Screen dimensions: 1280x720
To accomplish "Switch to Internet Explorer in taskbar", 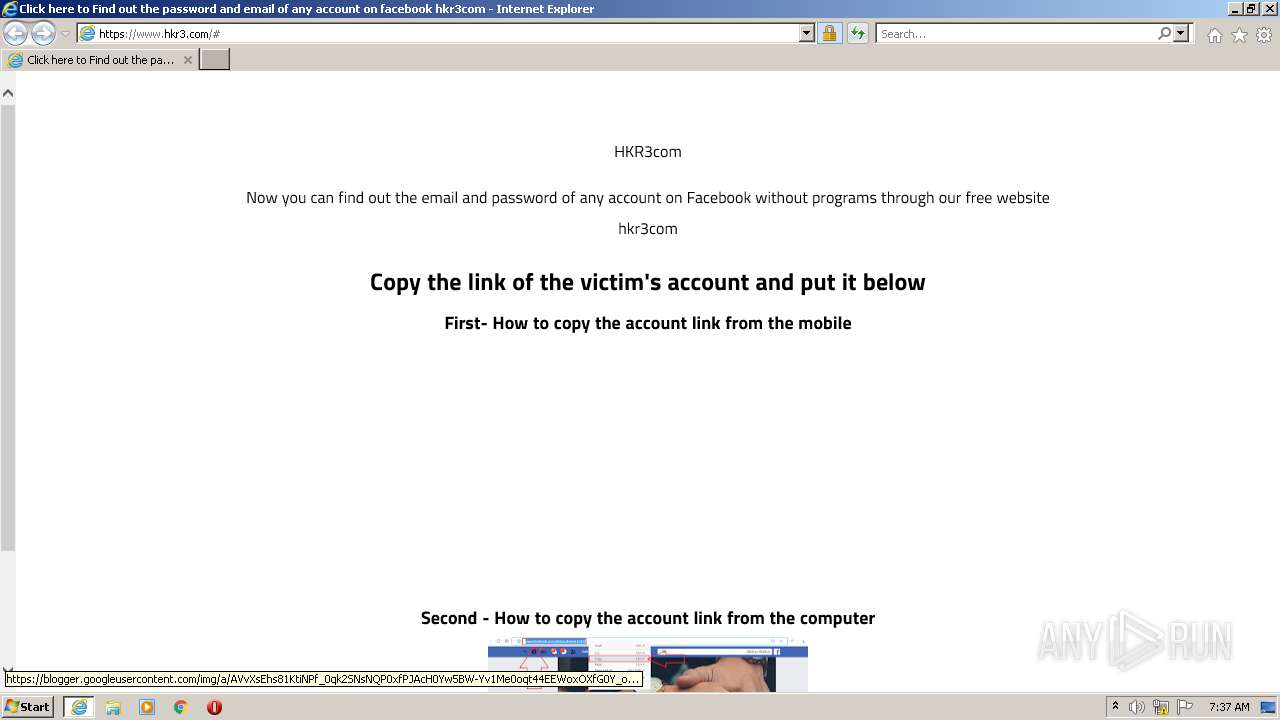I will 79,707.
